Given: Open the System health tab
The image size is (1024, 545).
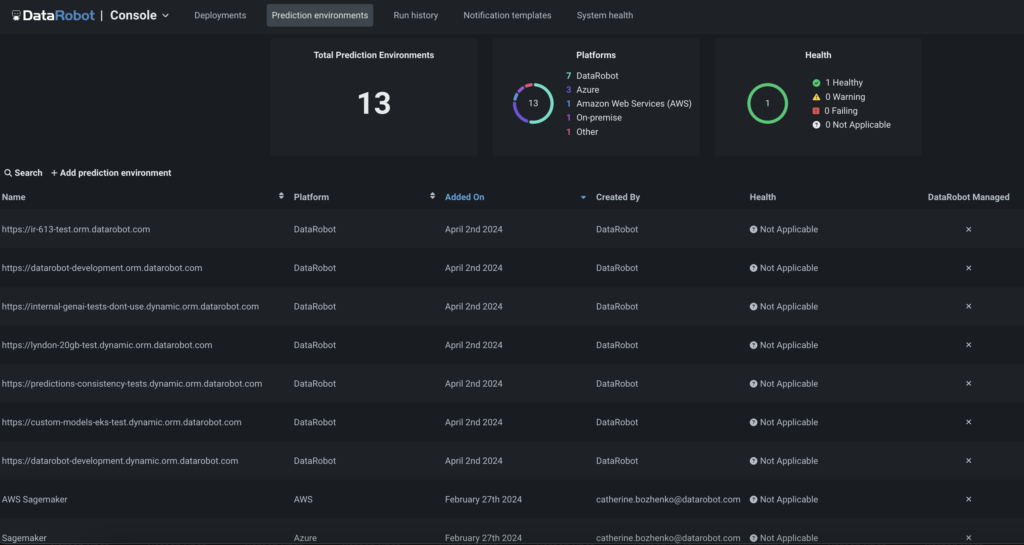Looking at the screenshot, I should pos(605,16).
